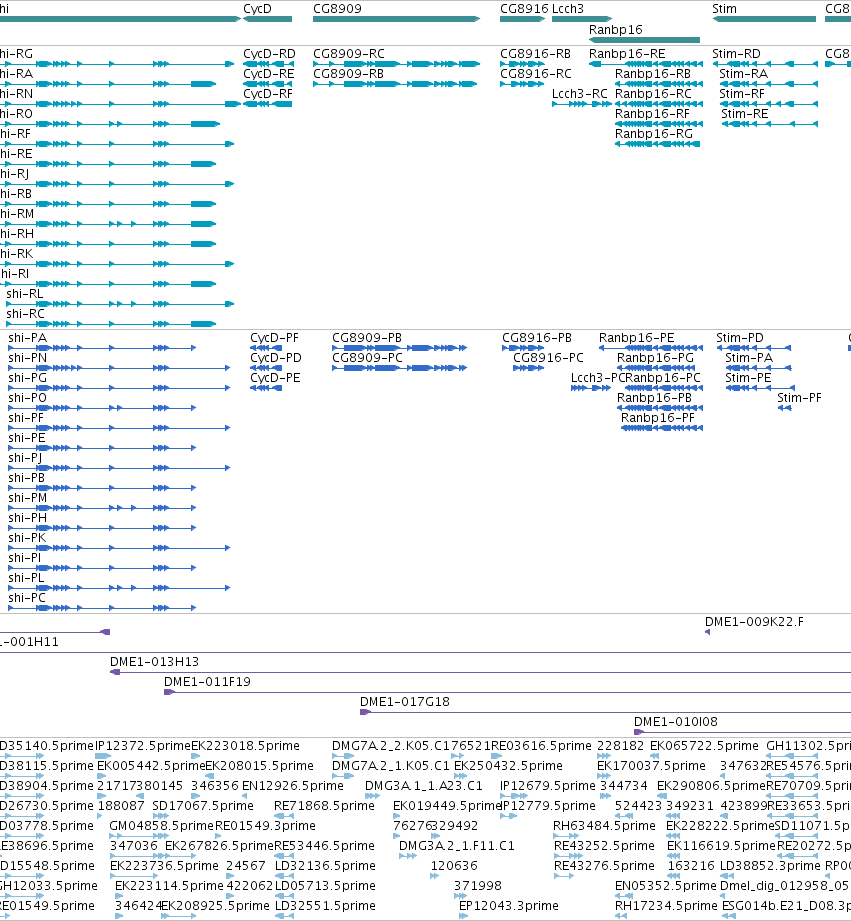Select transcript shi-RC
This screenshot has height=921, width=851.
(25, 313)
